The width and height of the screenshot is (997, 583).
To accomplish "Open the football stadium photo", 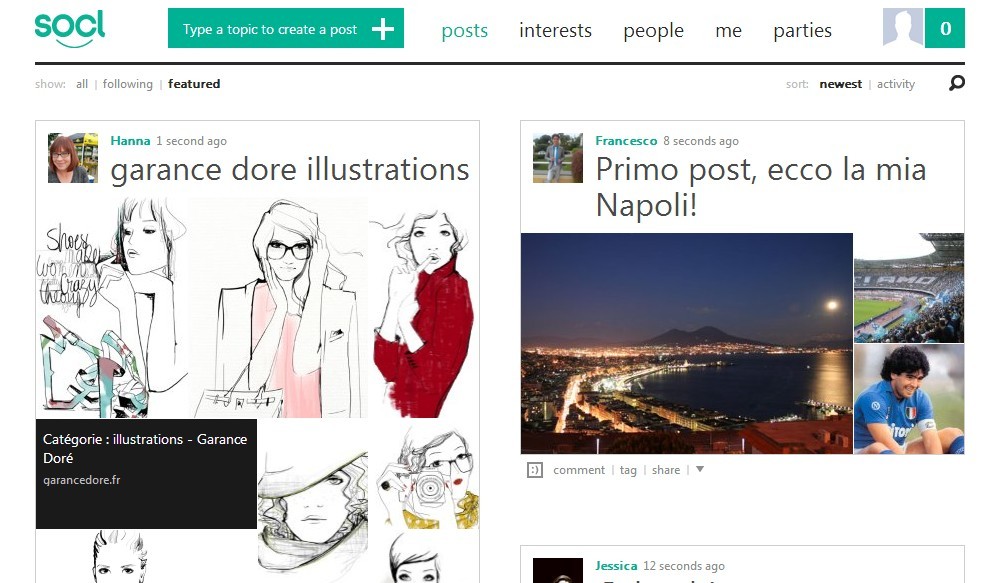I will click(909, 288).
